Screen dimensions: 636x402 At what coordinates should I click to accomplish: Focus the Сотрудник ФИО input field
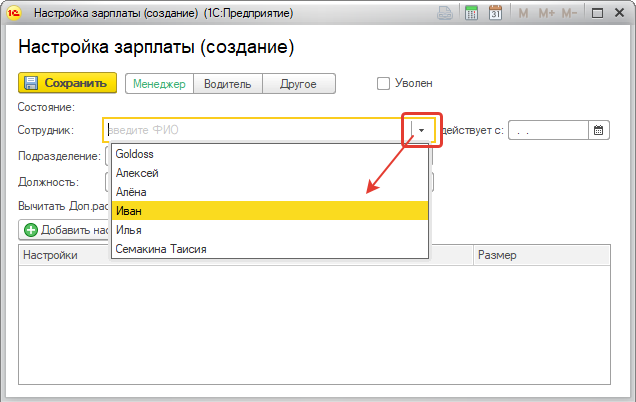point(256,130)
